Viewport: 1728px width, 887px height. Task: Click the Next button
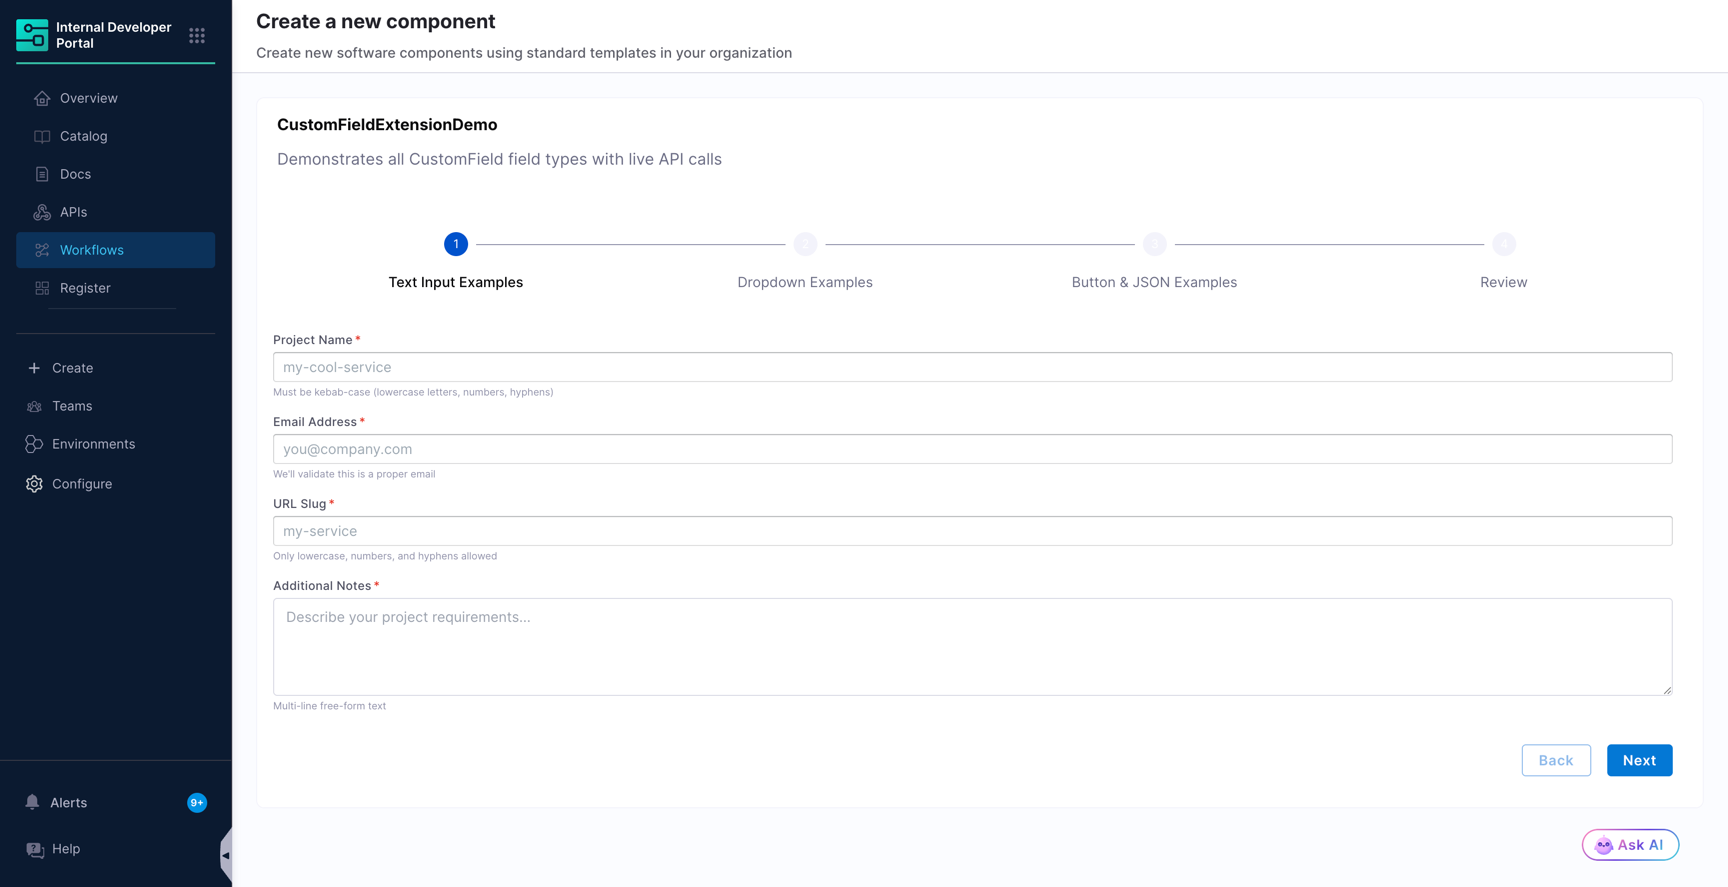[x=1639, y=760]
